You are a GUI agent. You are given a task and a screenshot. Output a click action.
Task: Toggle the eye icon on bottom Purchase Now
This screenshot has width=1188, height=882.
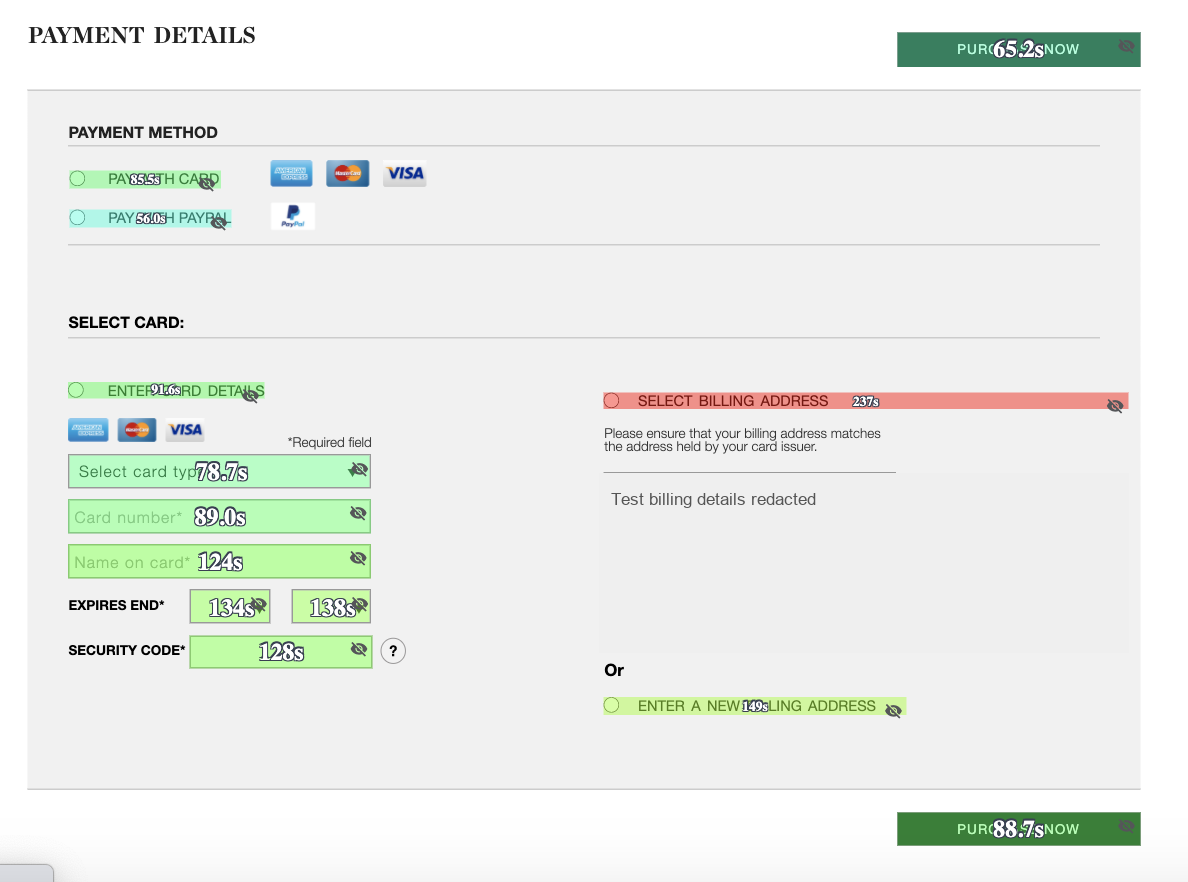[x=1127, y=826]
